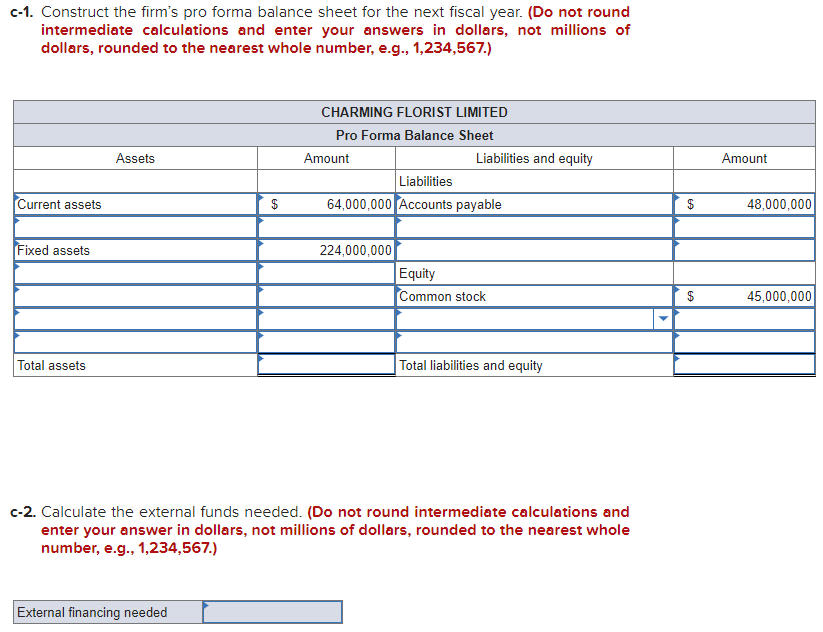Click the Assets column header
This screenshot has width=823, height=632.
pyautogui.click(x=135, y=159)
